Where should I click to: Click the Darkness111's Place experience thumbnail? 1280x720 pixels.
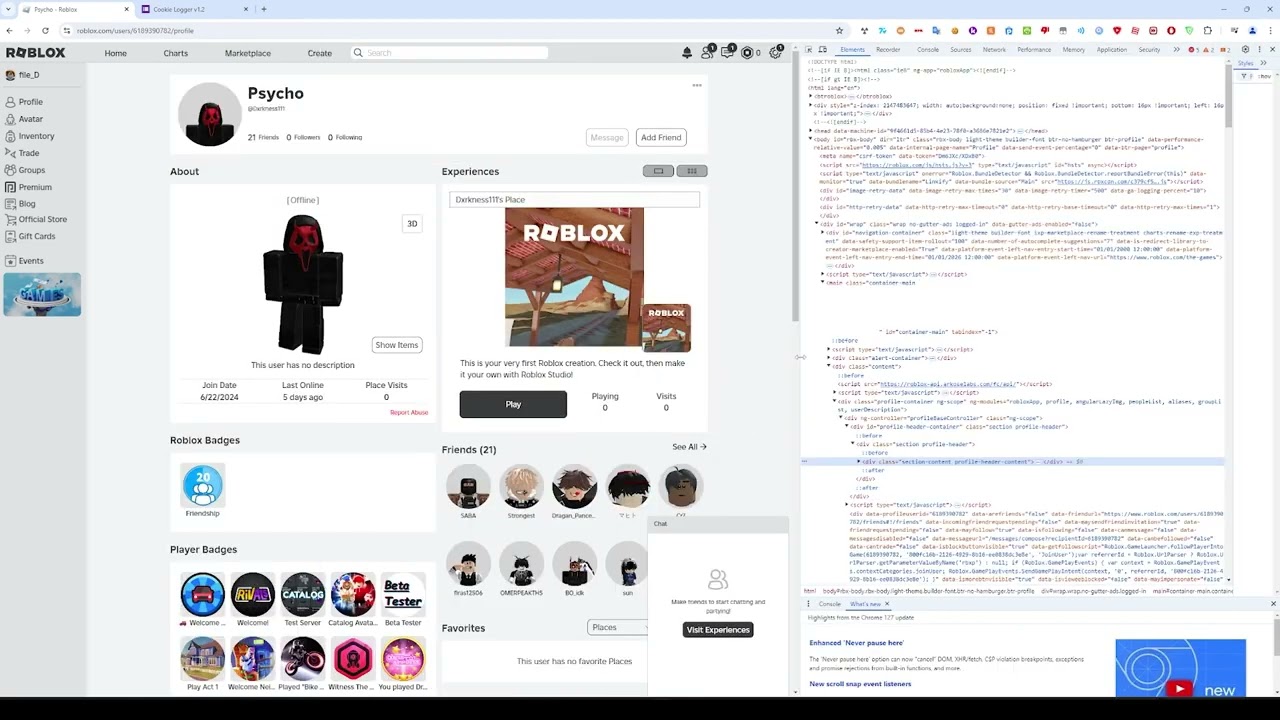[575, 277]
